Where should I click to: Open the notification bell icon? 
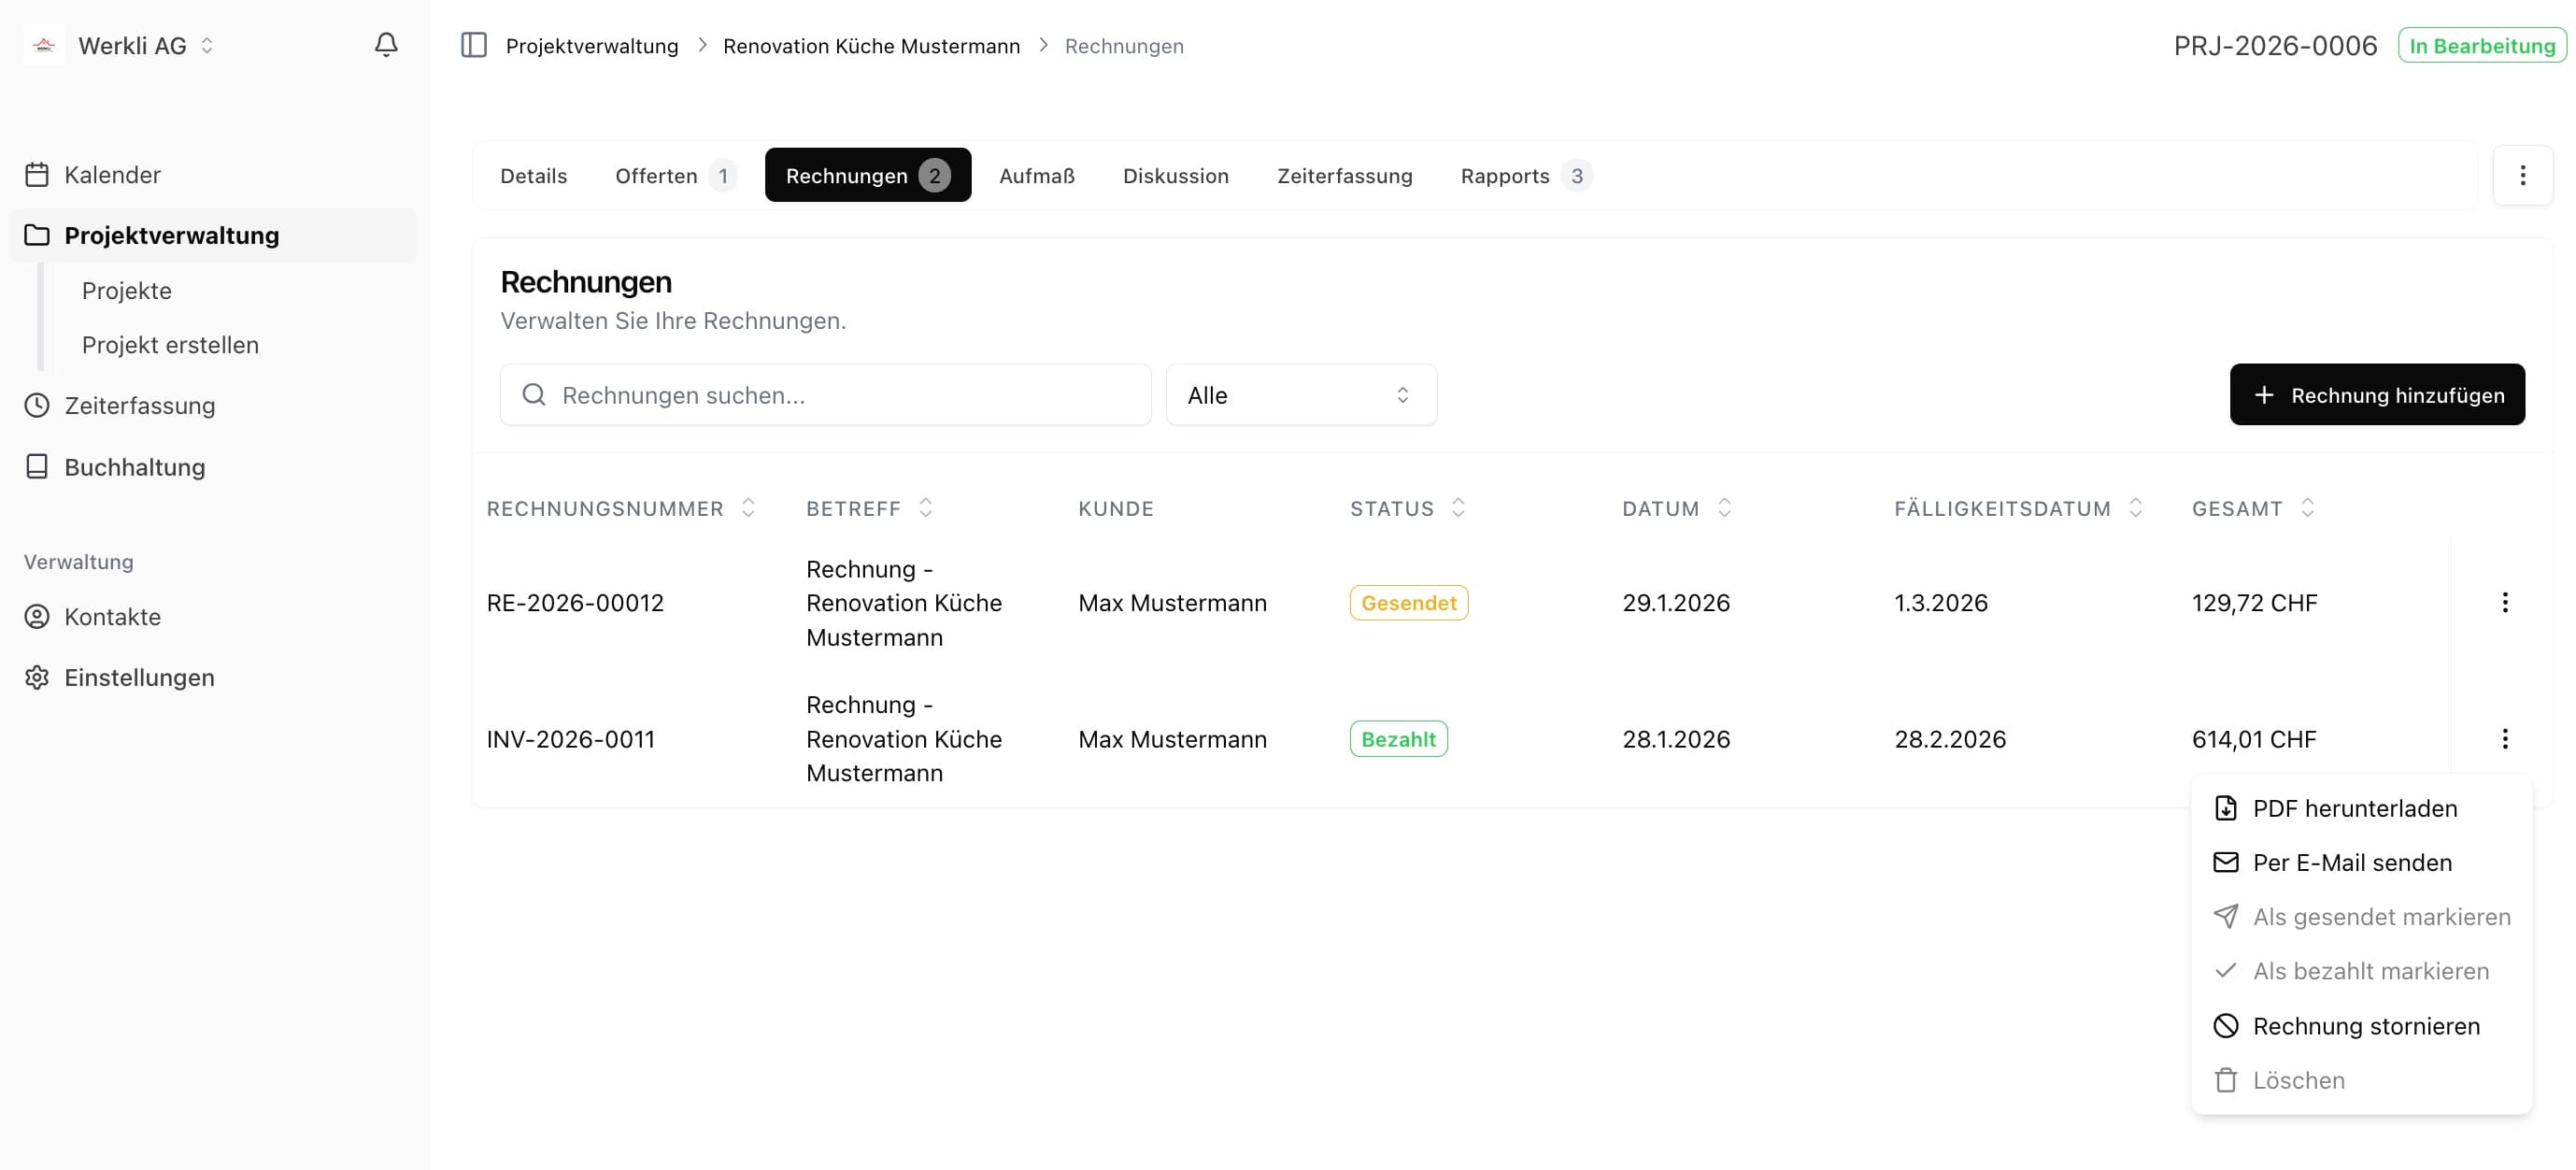click(x=387, y=44)
